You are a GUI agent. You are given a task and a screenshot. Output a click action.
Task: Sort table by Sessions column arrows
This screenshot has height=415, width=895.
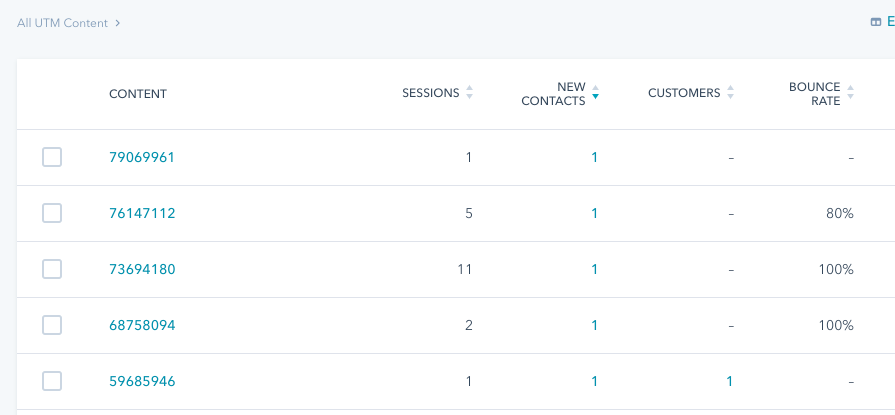469,92
